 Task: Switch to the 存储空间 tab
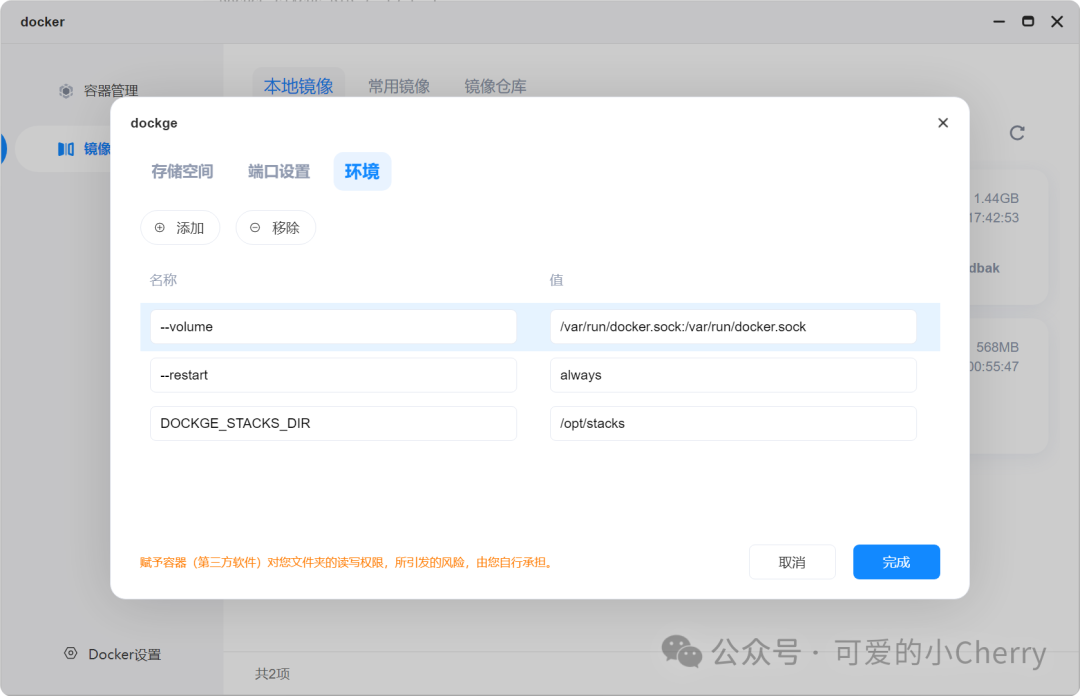182,171
